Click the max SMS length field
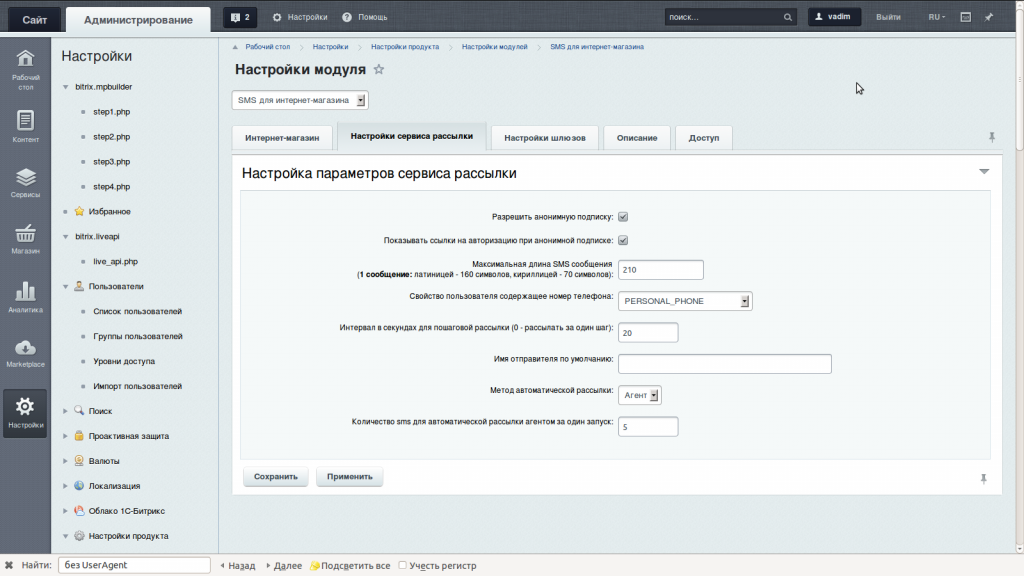This screenshot has height=576, width=1024. click(661, 270)
